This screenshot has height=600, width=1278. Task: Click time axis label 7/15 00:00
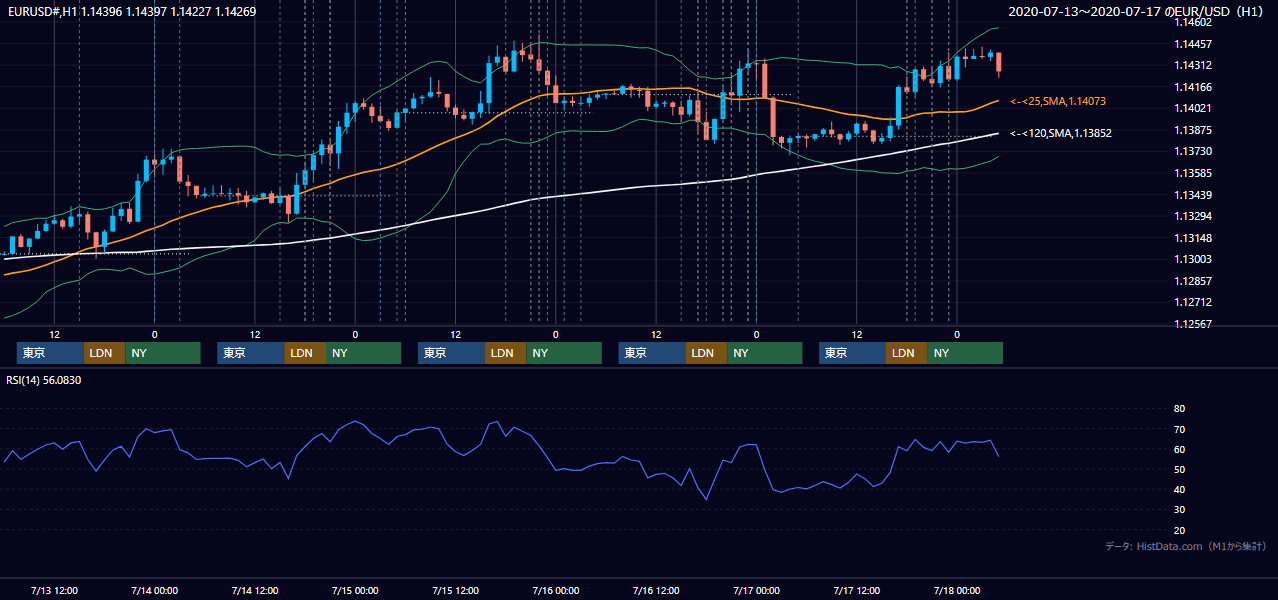coord(355,590)
